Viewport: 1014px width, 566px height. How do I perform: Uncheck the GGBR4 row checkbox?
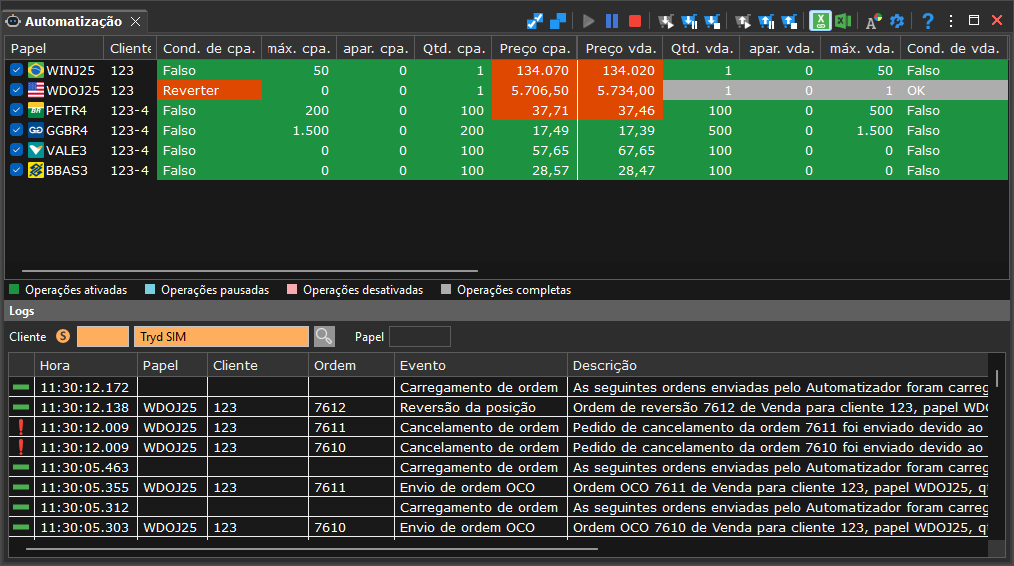coord(17,130)
